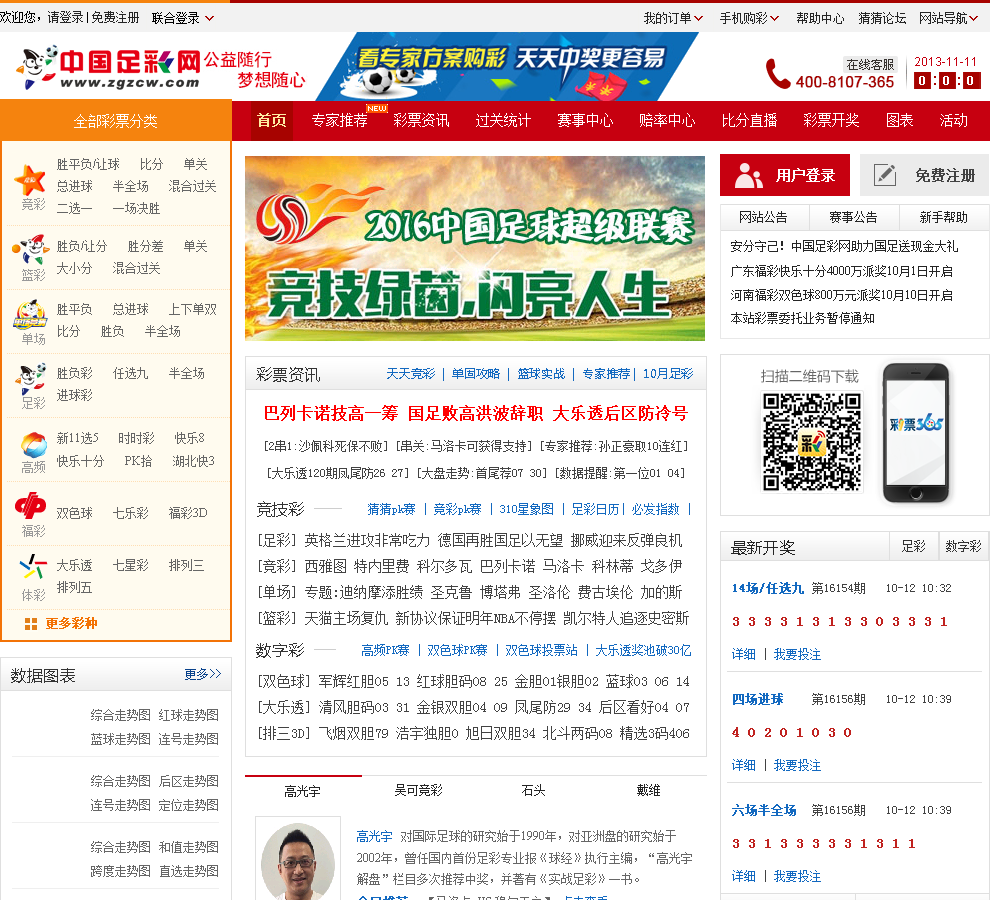Open 彩票资讯 in the navigation bar
990x900 pixels.
pyautogui.click(x=421, y=120)
